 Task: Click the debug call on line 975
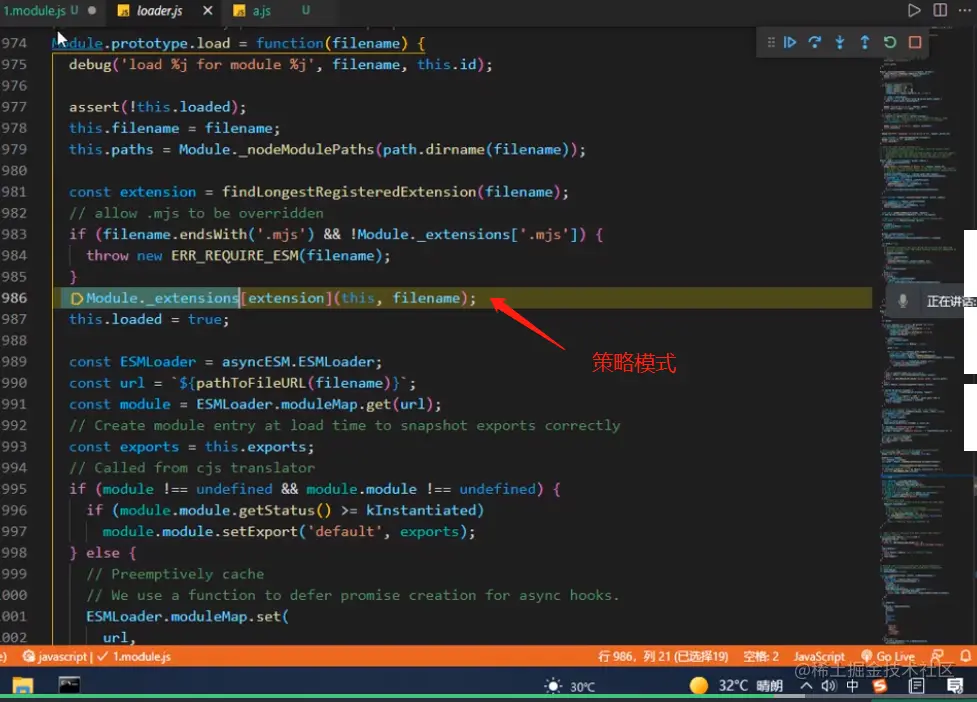[90, 65]
